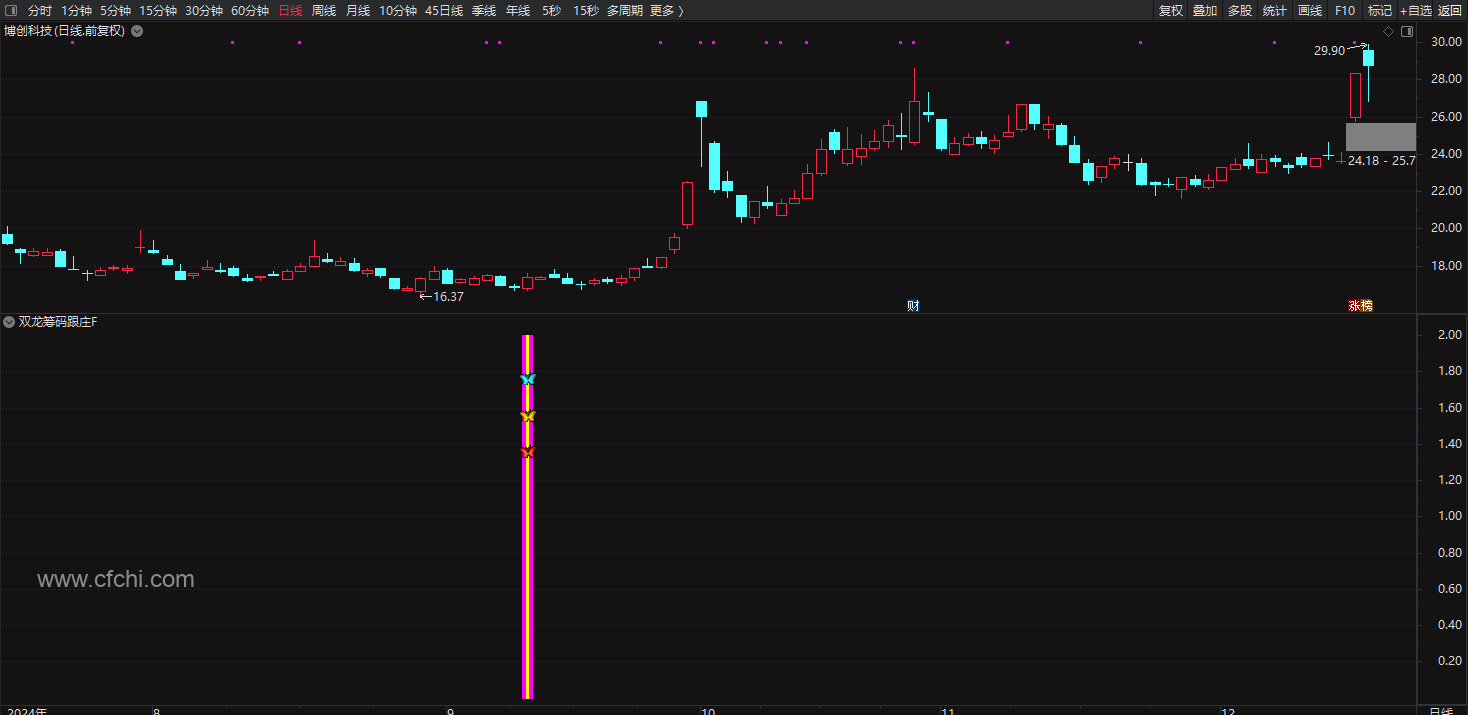Select the 15秒 period
This screenshot has height=715, width=1468.
(586, 11)
